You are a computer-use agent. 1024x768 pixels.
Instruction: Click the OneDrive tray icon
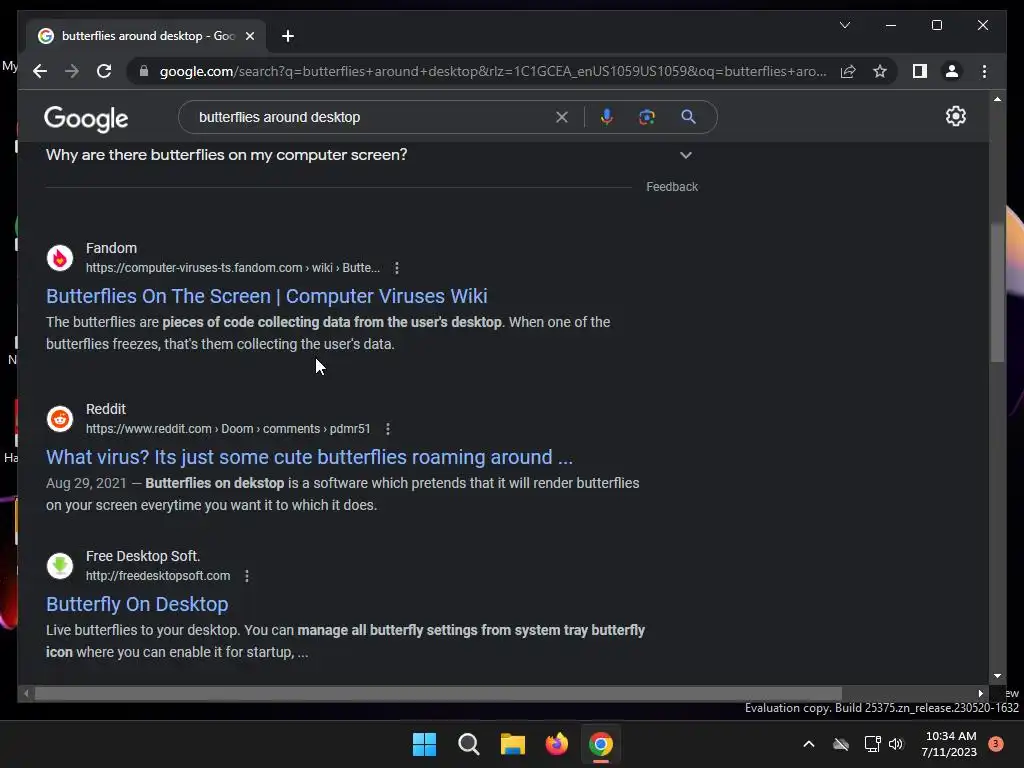coord(841,744)
